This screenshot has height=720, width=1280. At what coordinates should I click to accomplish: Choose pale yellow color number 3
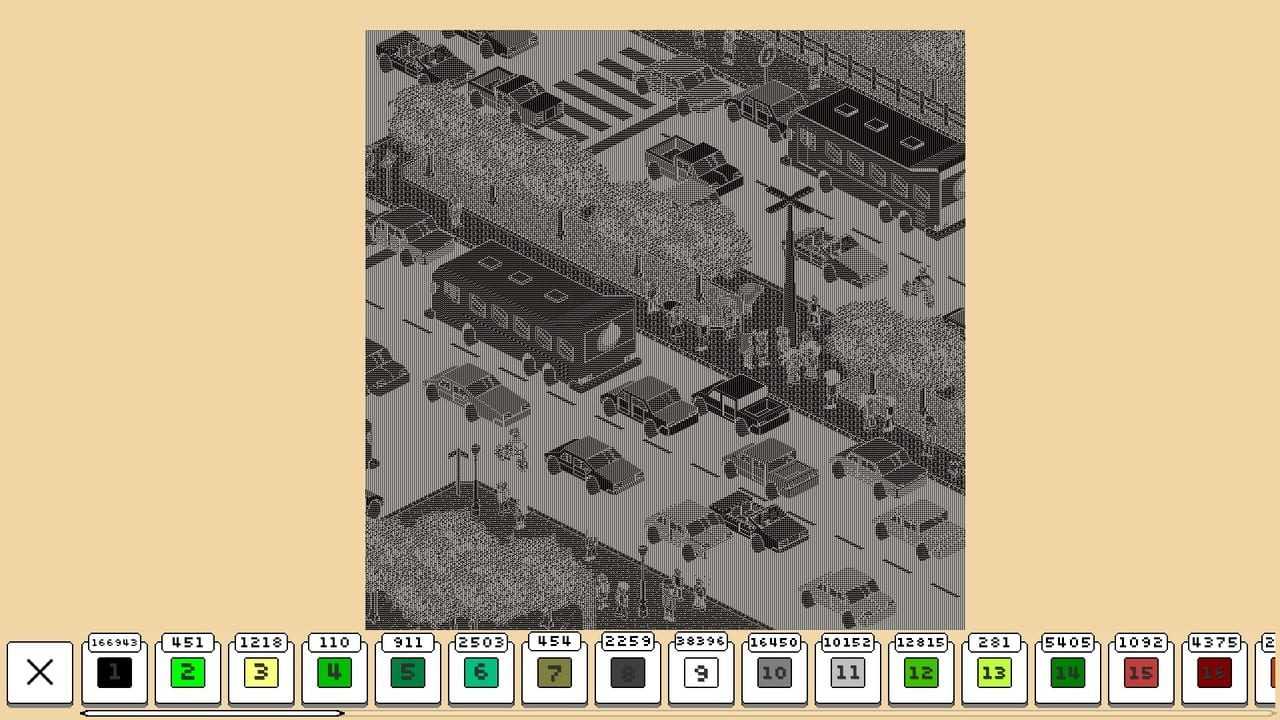261,673
